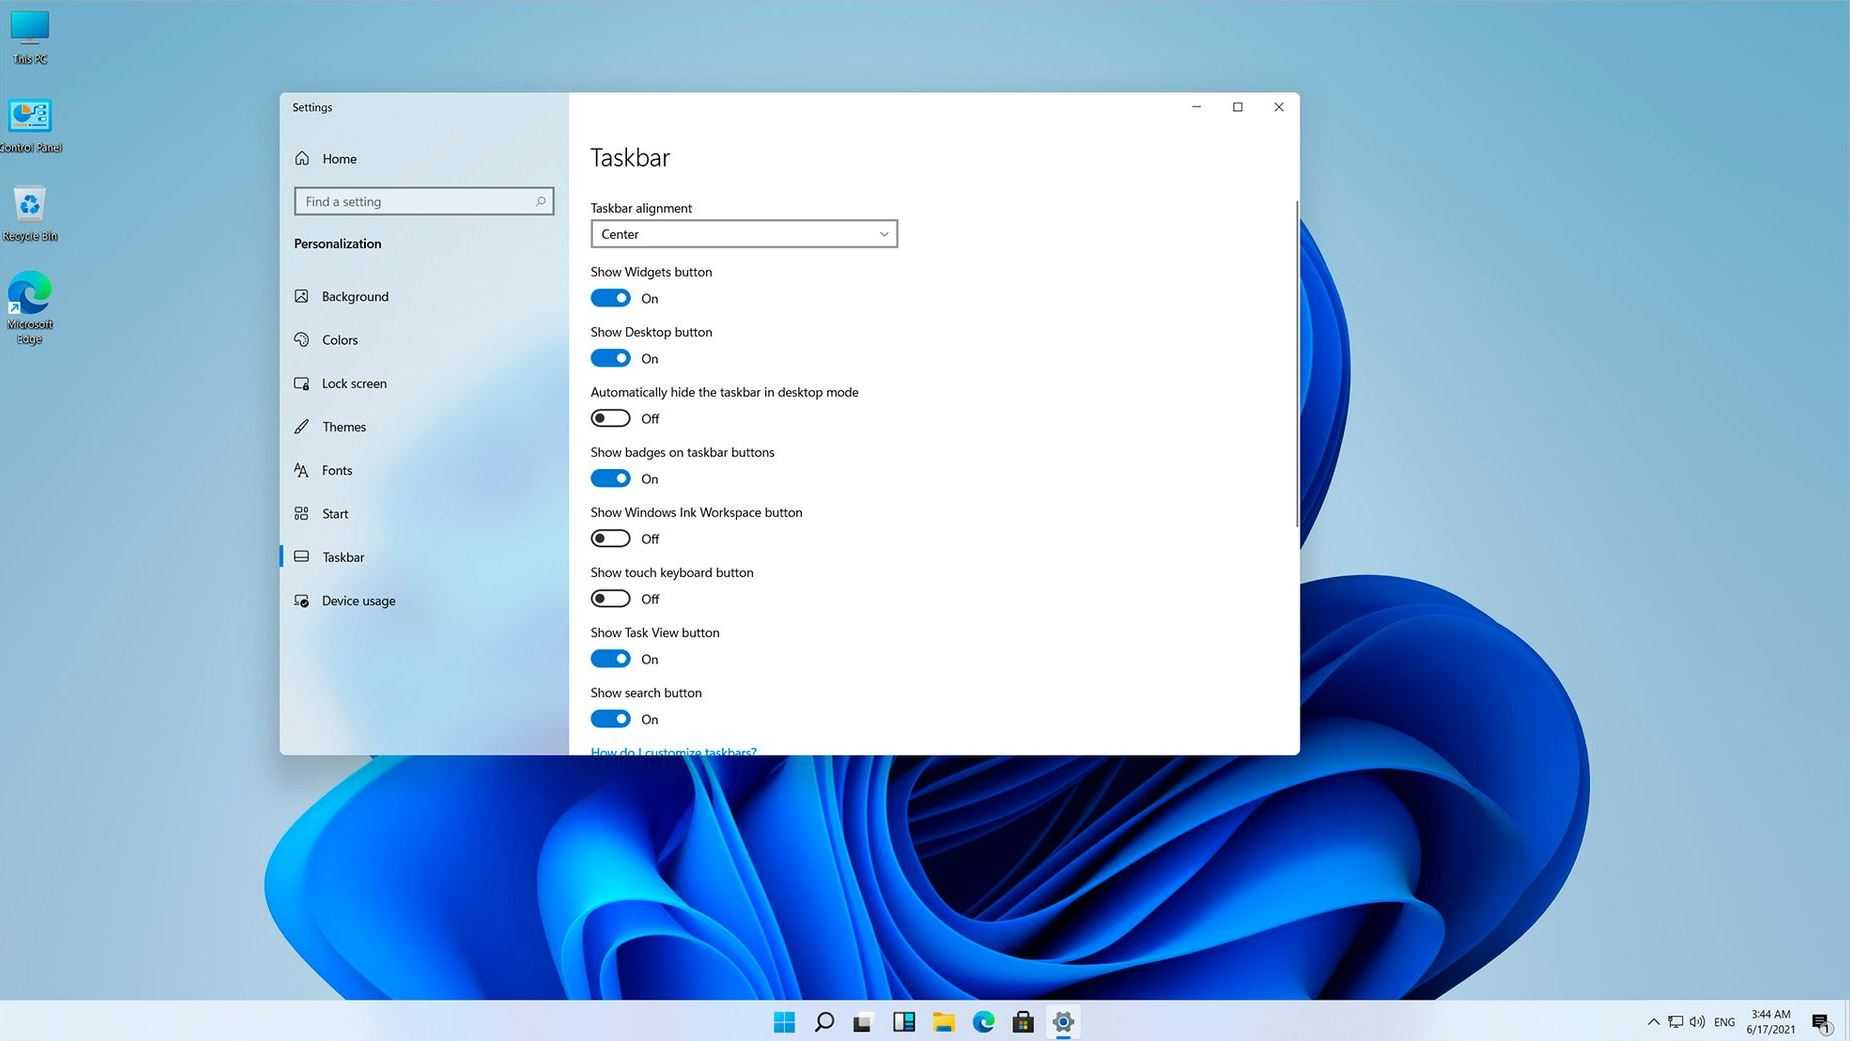Click volume speaker icon in tray
Image resolution: width=1850 pixels, height=1041 pixels.
pyautogui.click(x=1697, y=1021)
